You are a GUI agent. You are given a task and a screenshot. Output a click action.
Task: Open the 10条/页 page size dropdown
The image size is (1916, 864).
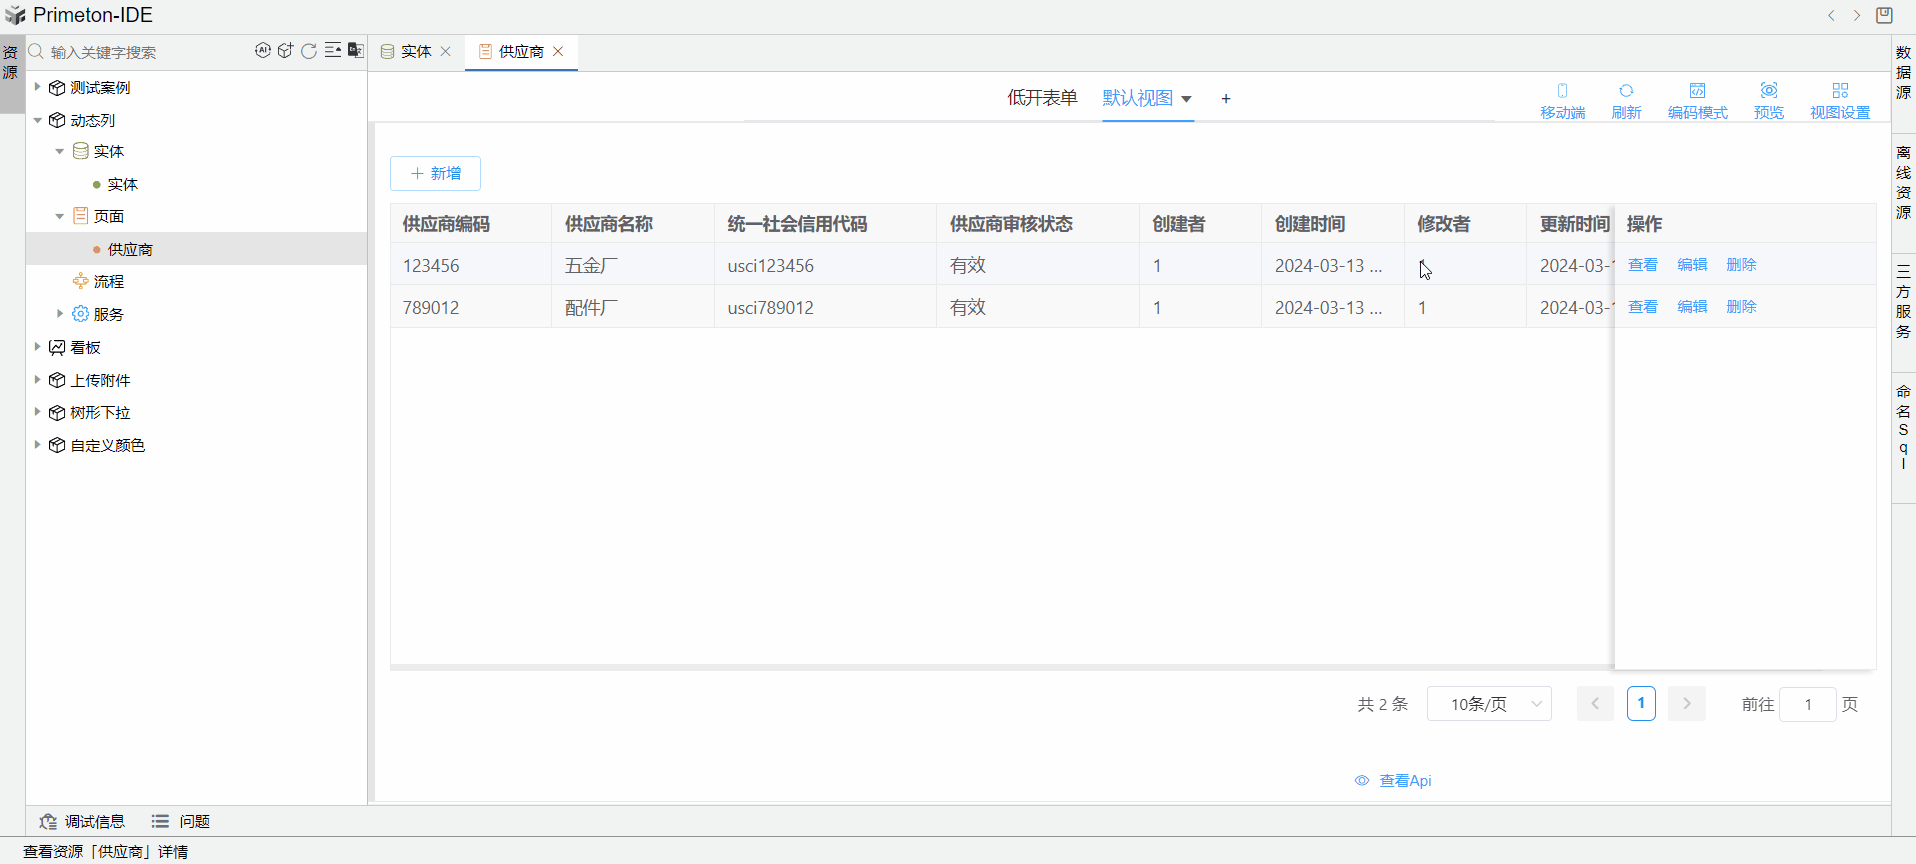pos(1489,704)
